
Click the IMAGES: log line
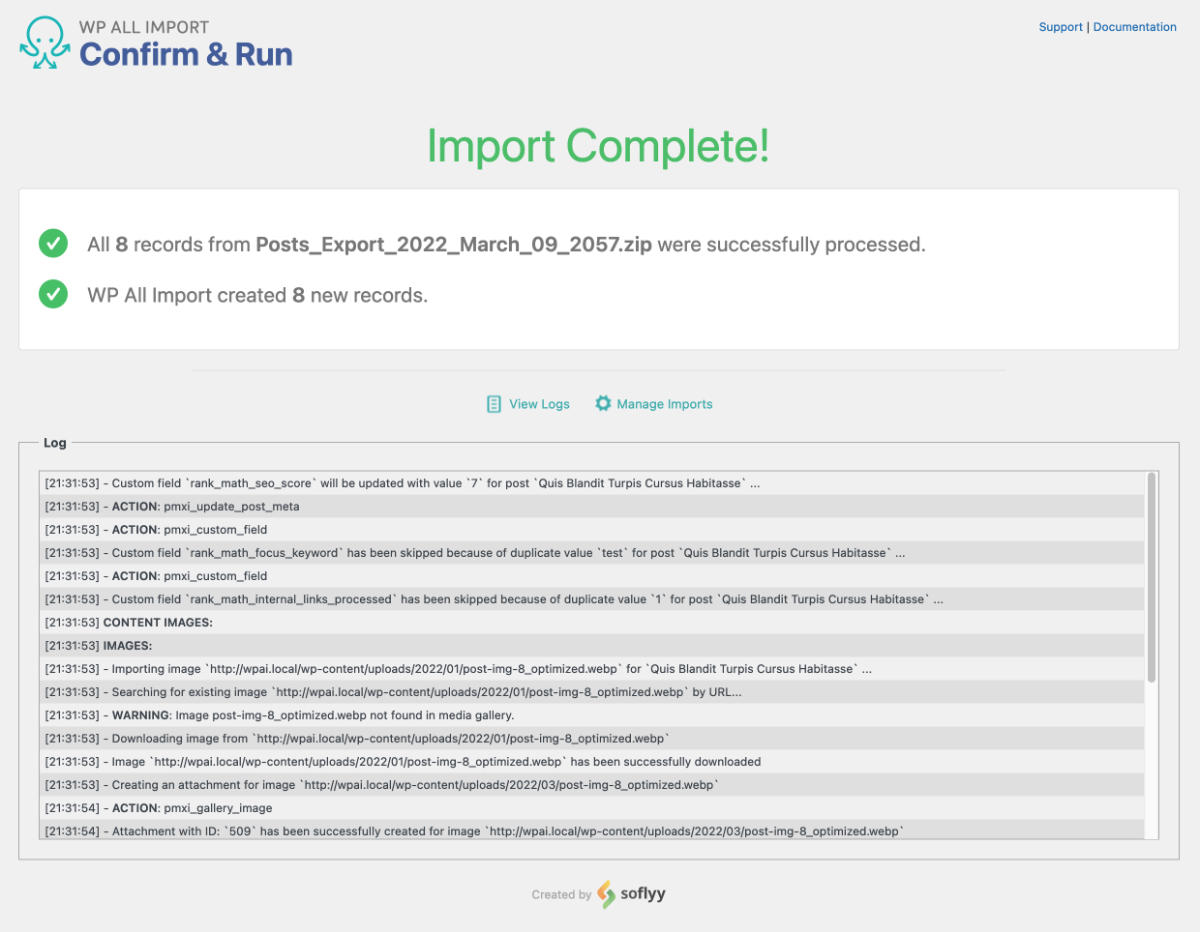(x=592, y=645)
